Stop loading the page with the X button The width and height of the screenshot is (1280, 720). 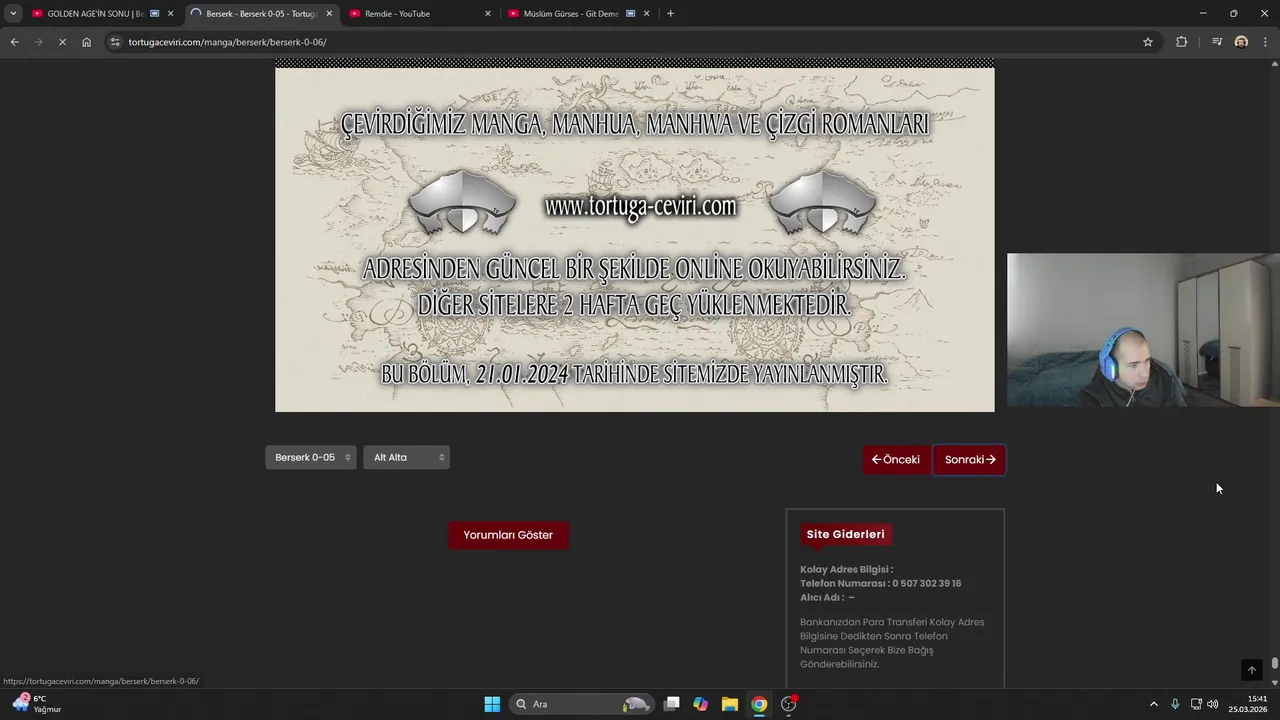click(x=62, y=42)
